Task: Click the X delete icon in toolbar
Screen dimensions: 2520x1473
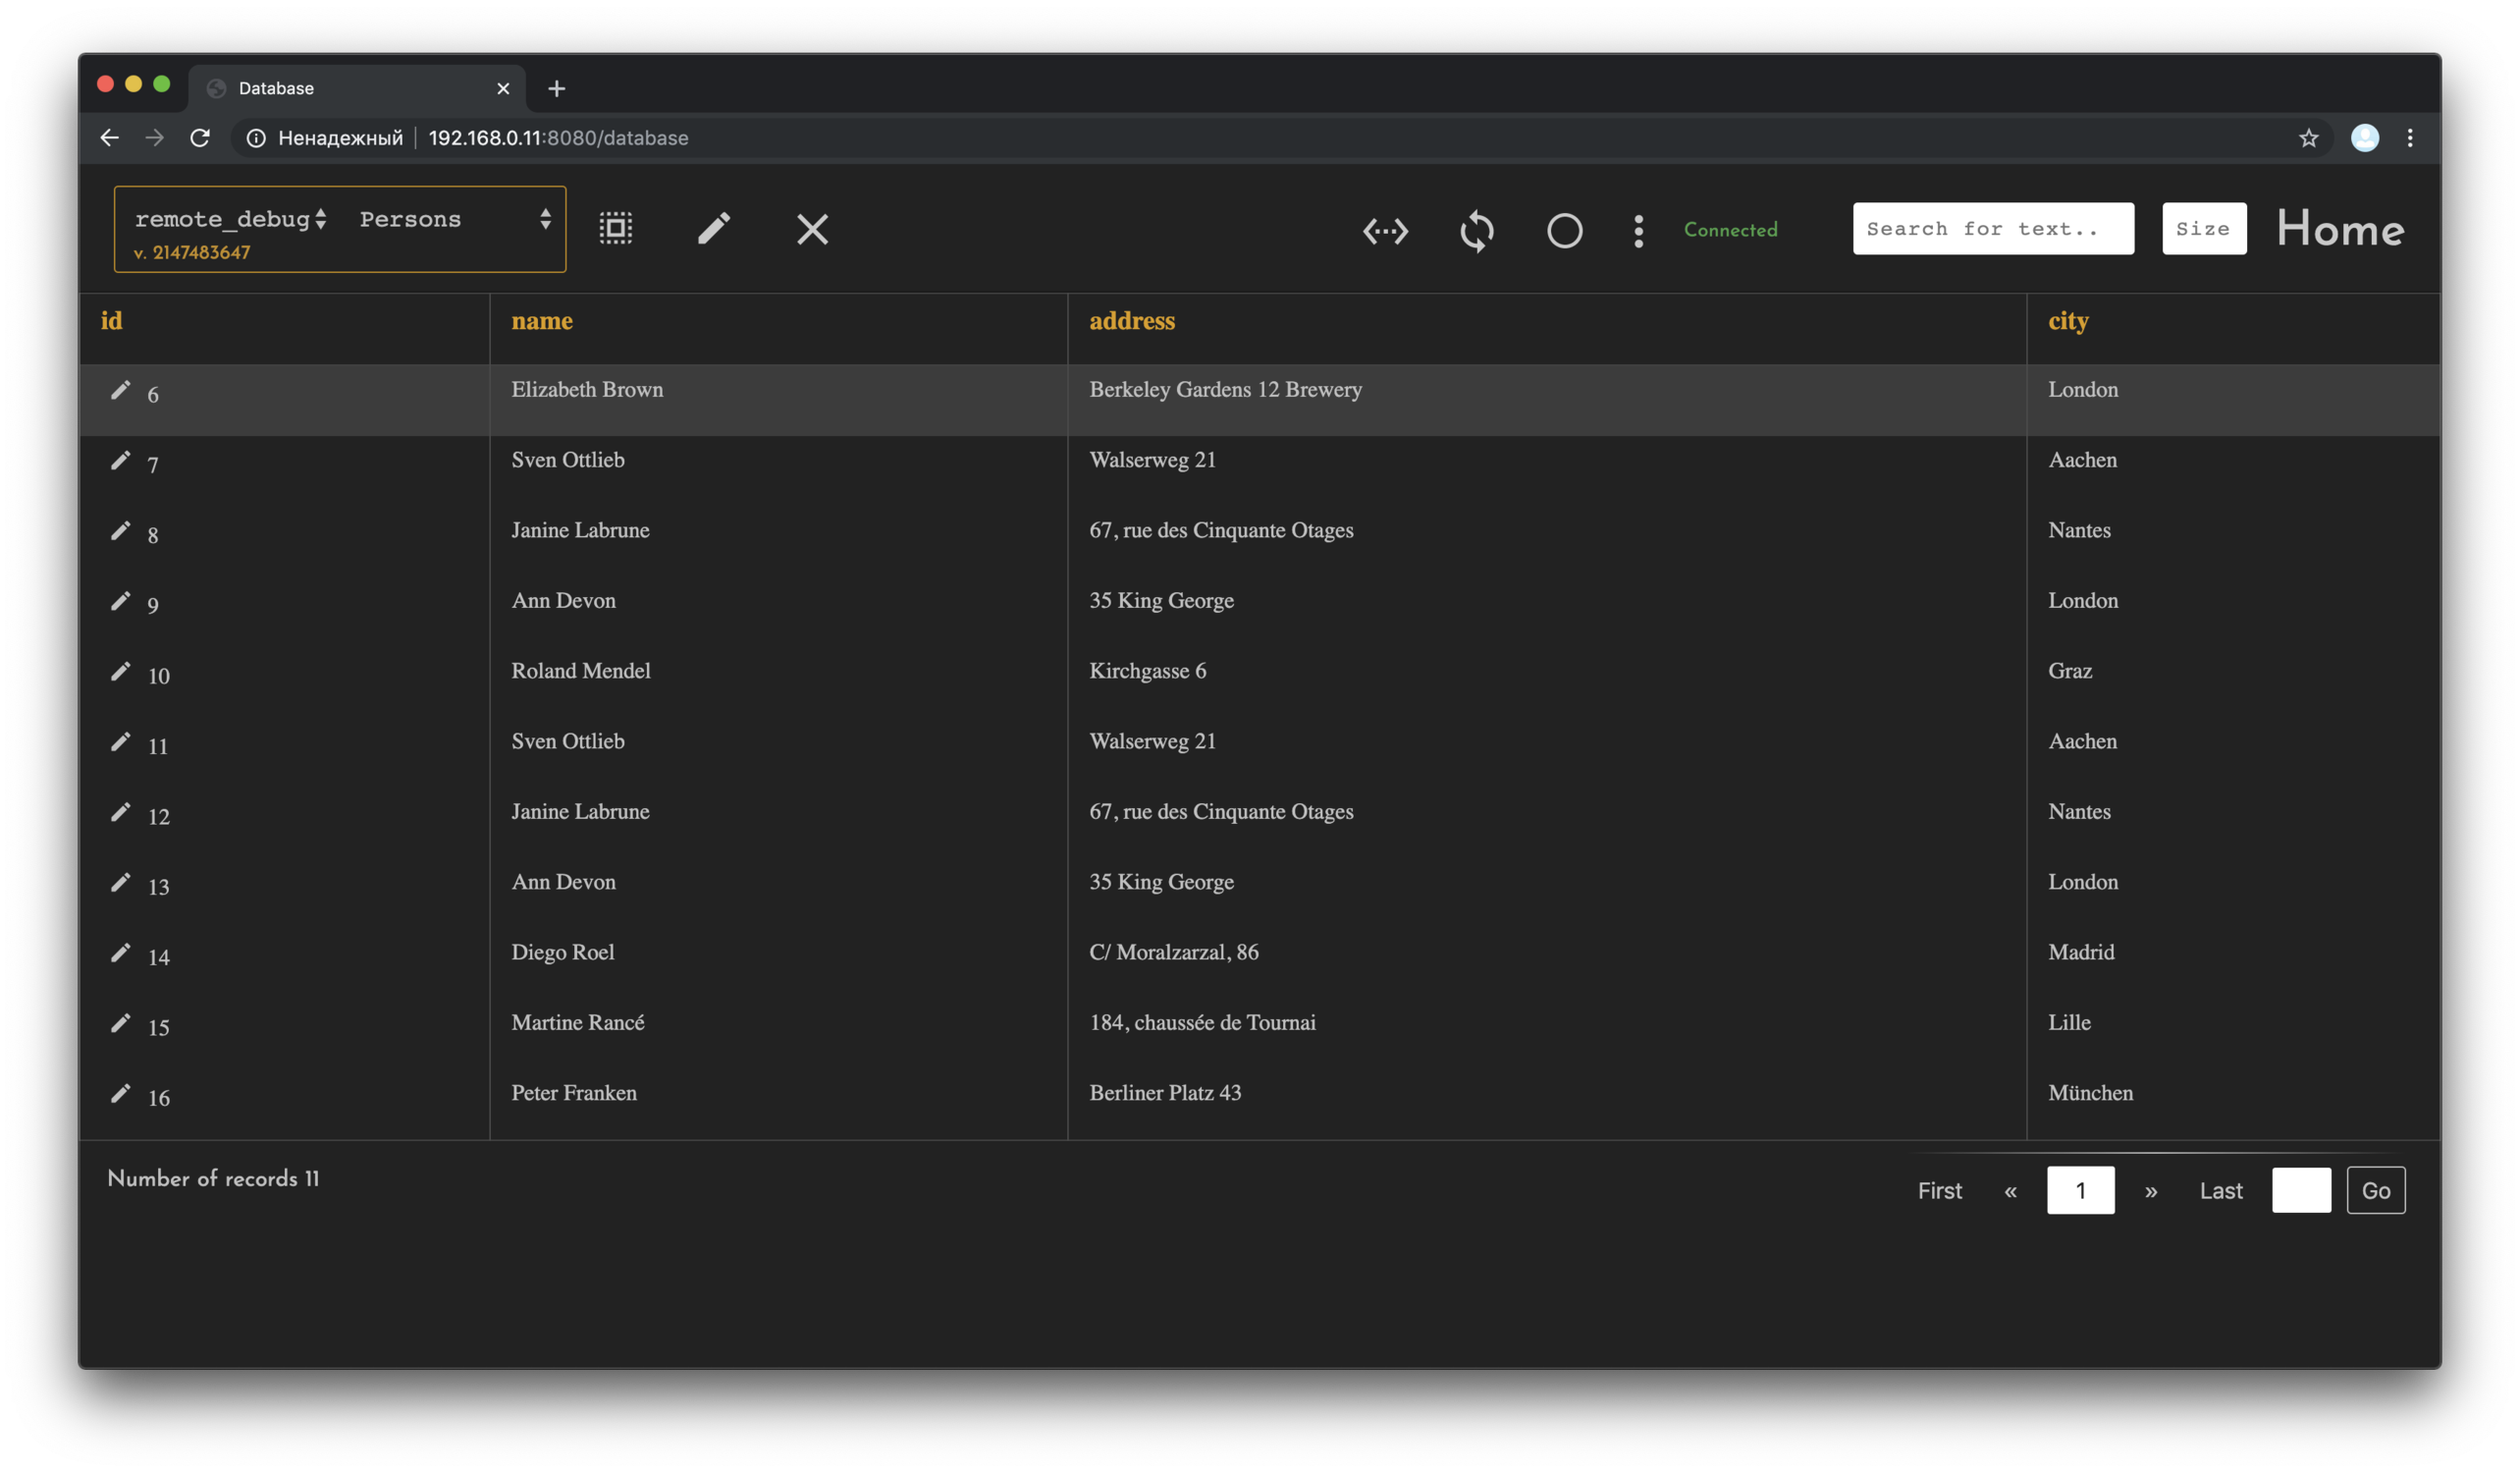Action: click(x=812, y=229)
